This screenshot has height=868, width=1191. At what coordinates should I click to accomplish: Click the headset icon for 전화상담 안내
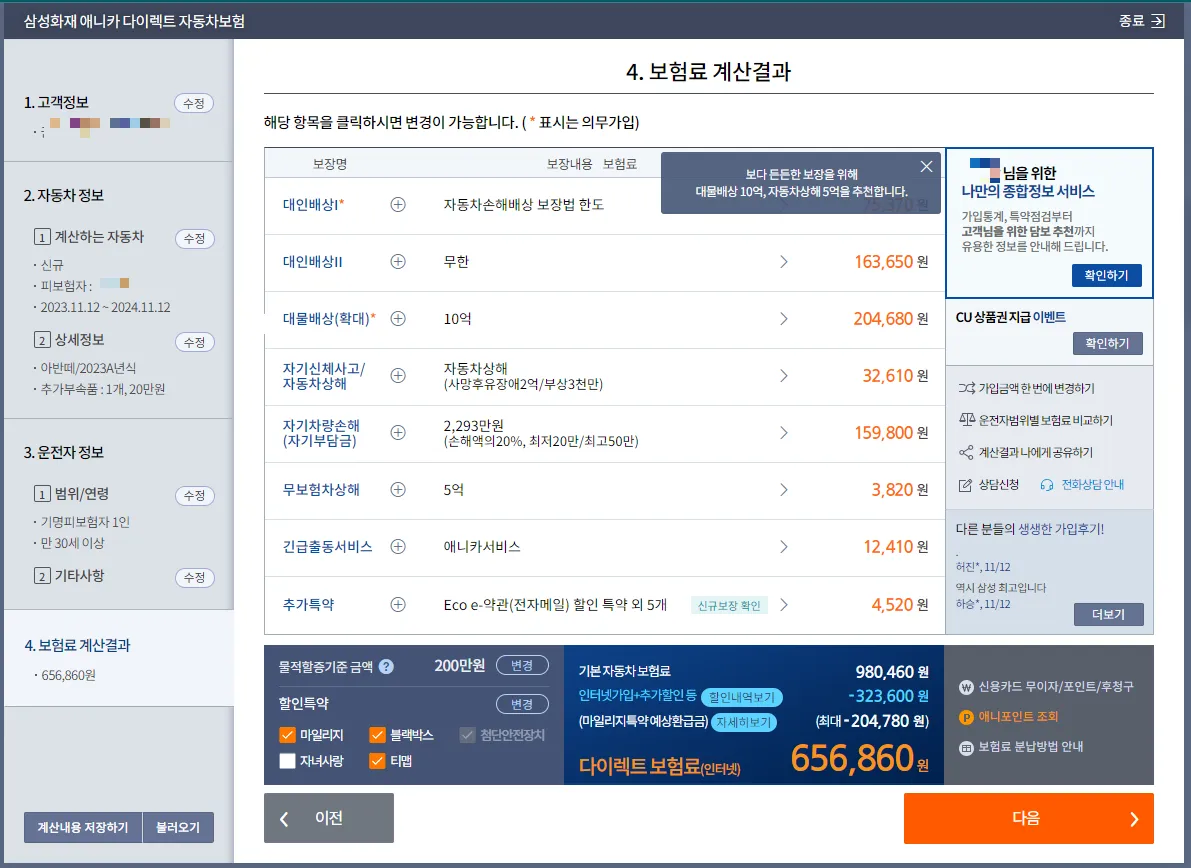(1048, 486)
